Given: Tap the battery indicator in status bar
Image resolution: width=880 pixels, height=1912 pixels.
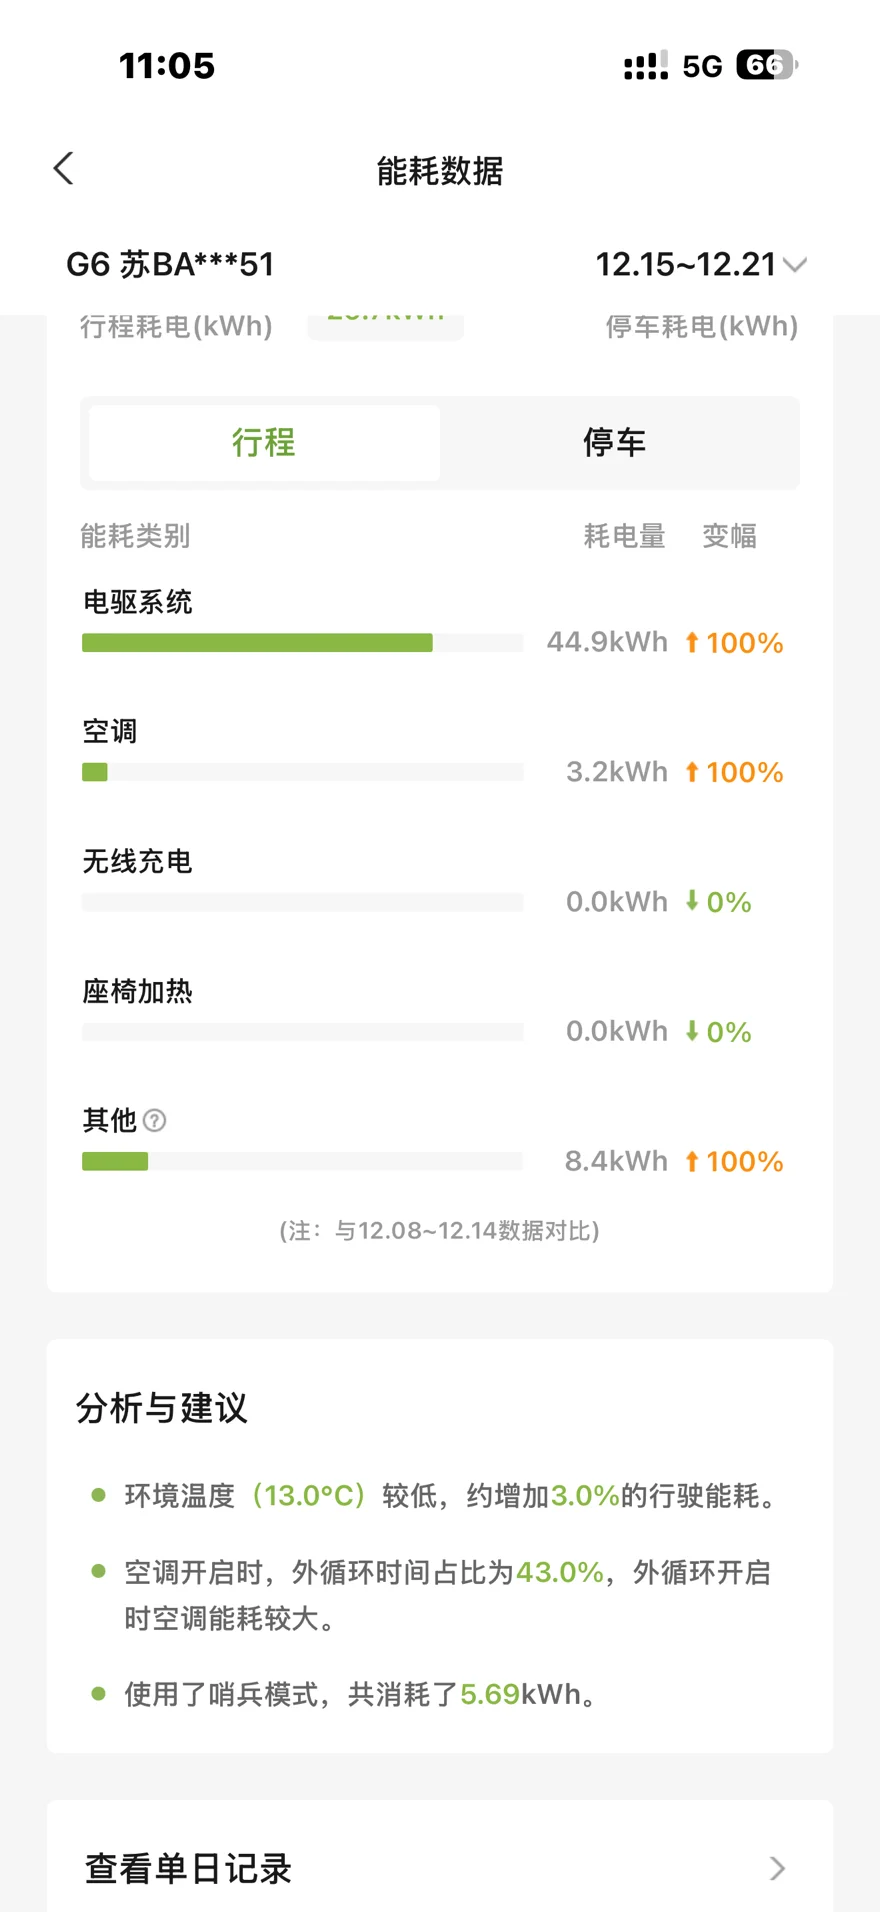Looking at the screenshot, I should (766, 66).
